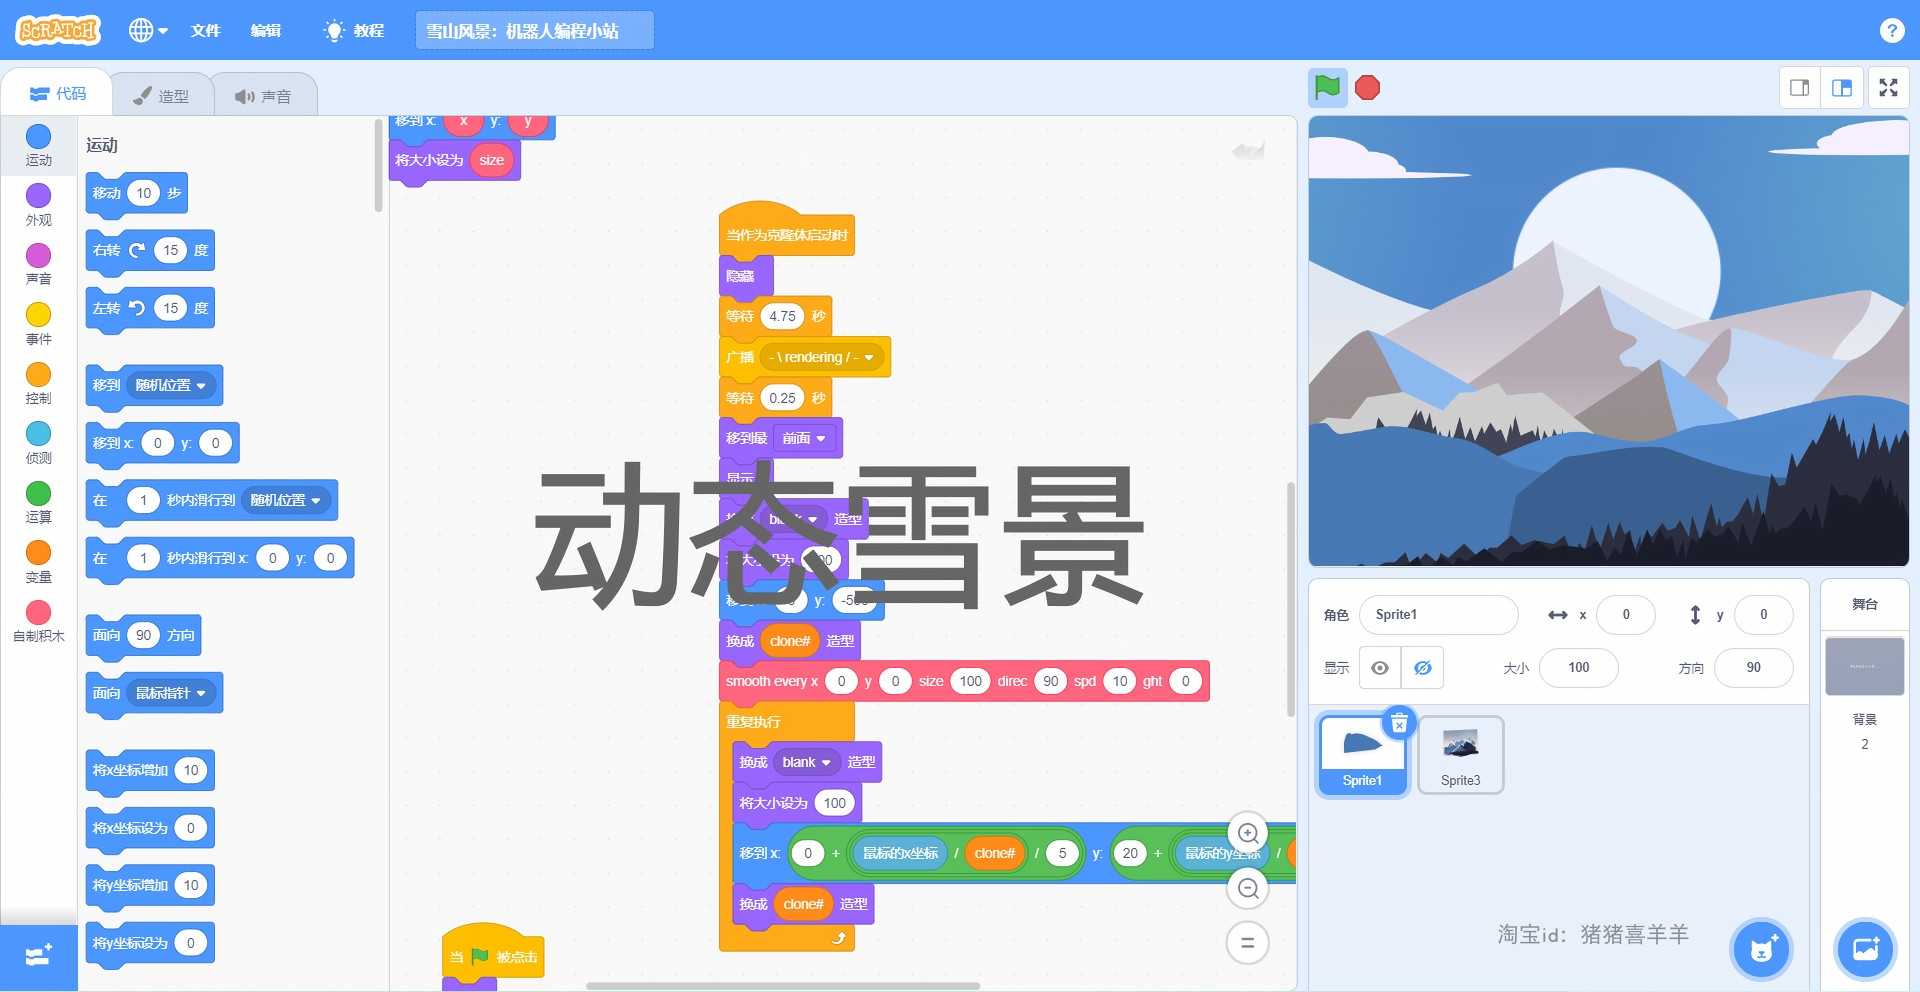Click the sprite 大小 size field
The height and width of the screenshot is (992, 1920).
click(x=1578, y=668)
